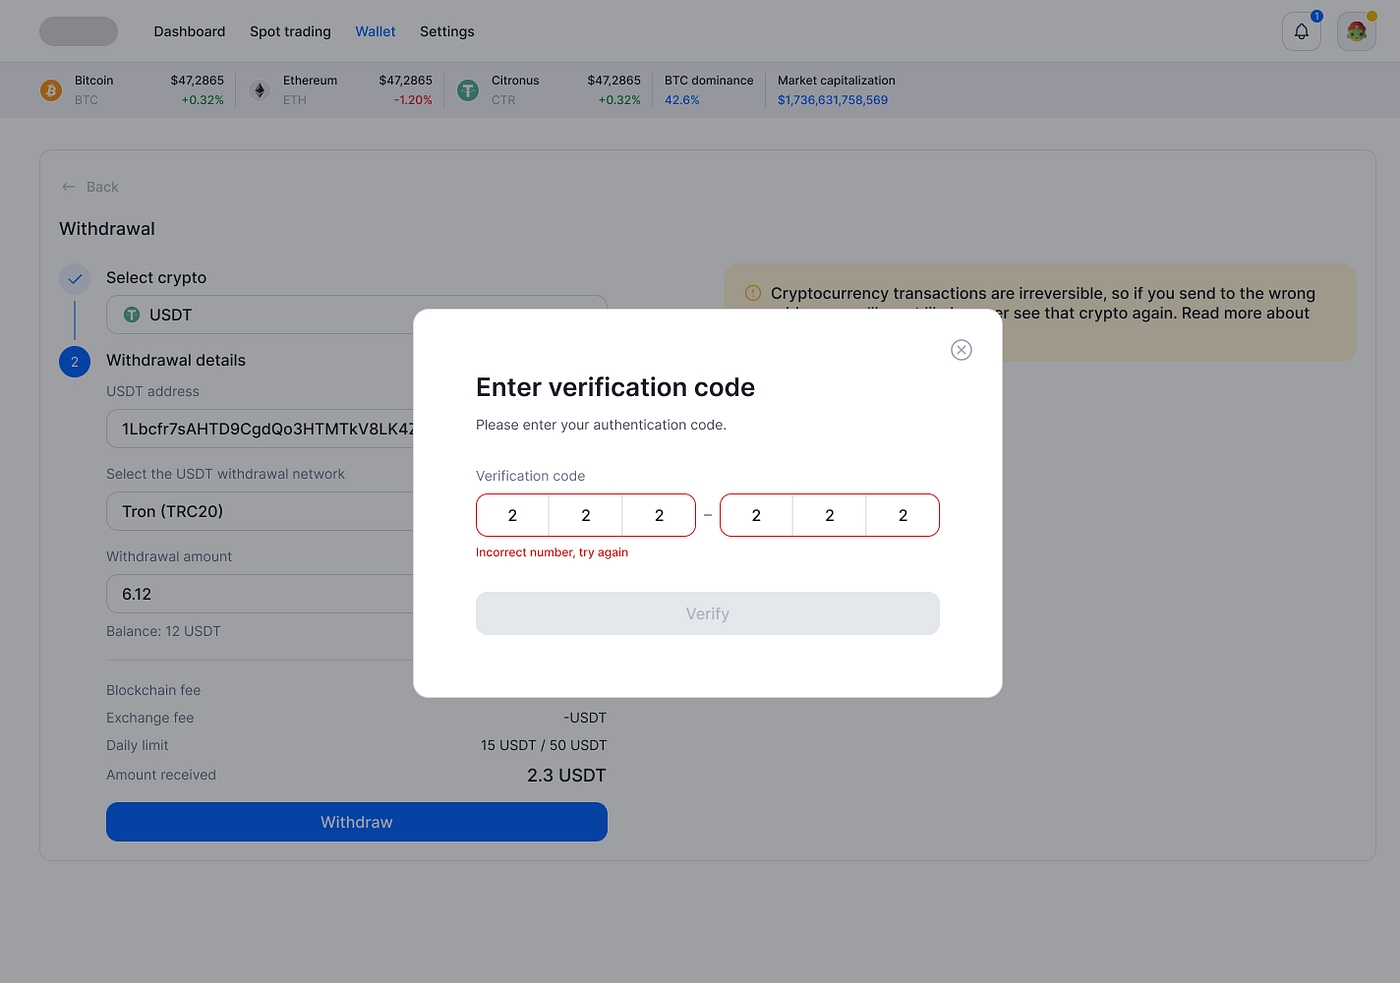Open the notifications bell
This screenshot has height=983, width=1400.
click(1301, 32)
